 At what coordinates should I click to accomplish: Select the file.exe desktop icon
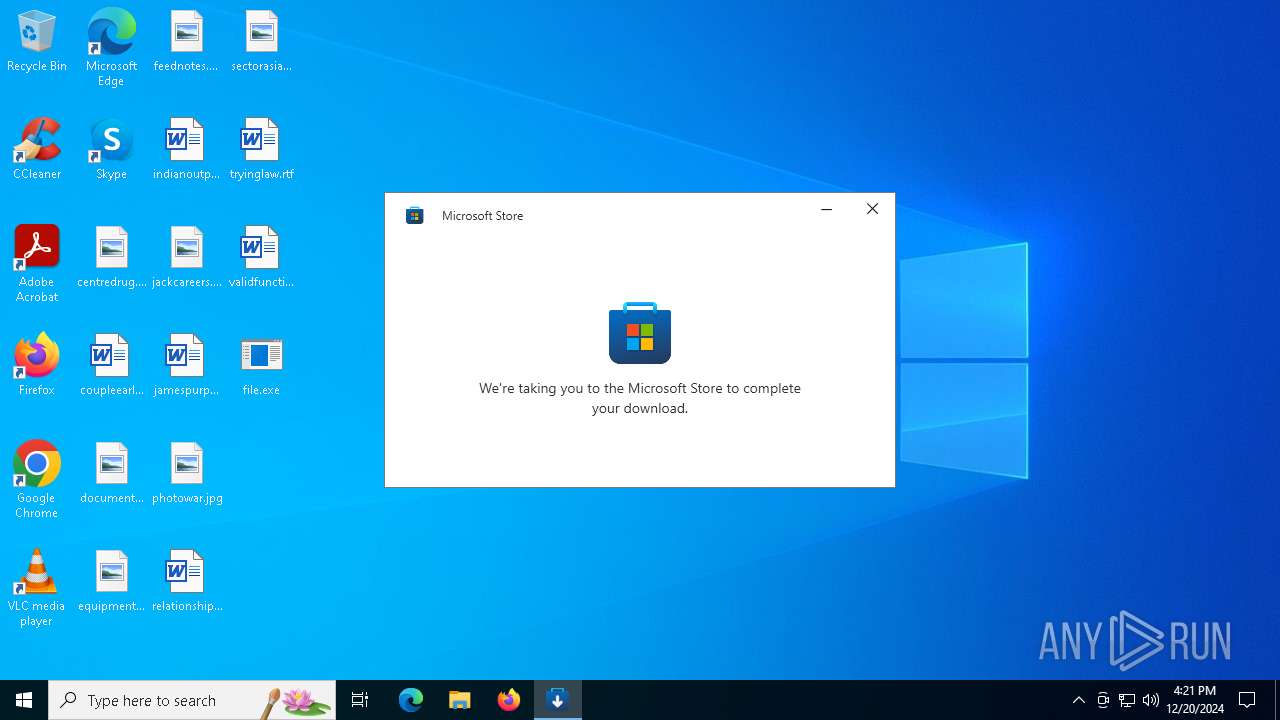[261, 366]
